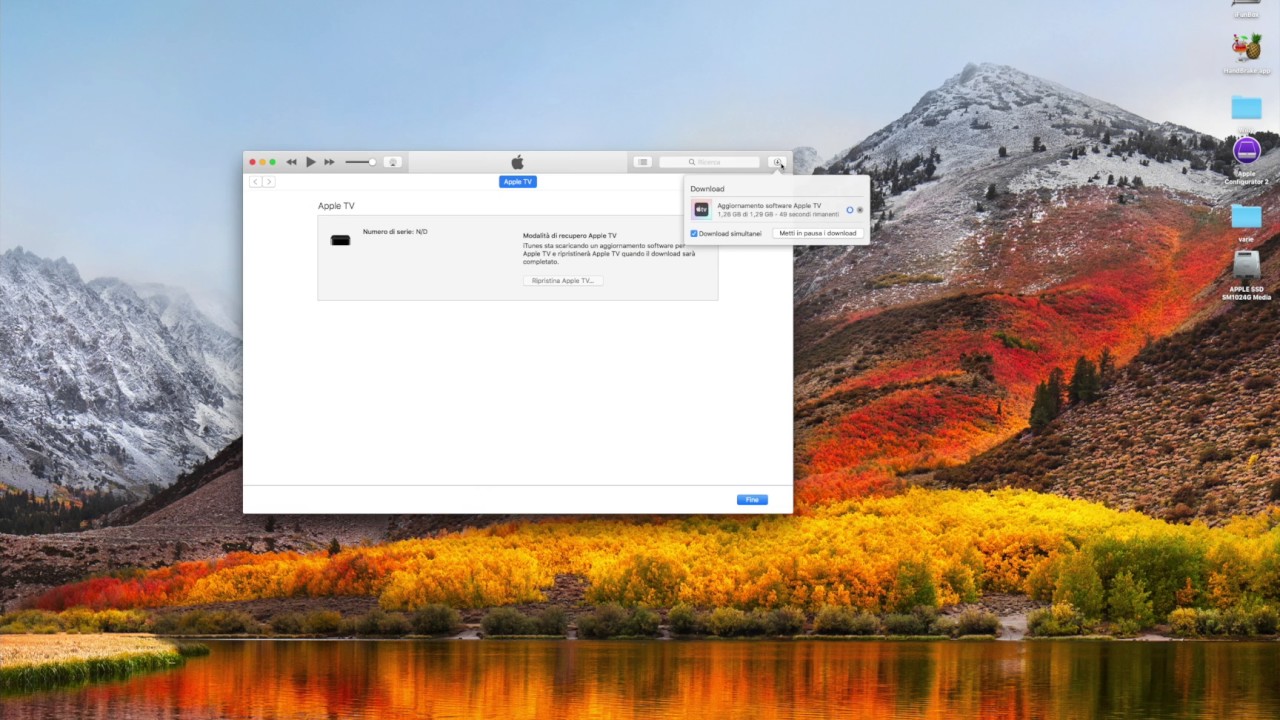
Task: Click the Aggiornamento software Apple TV title
Action: pyautogui.click(x=769, y=205)
